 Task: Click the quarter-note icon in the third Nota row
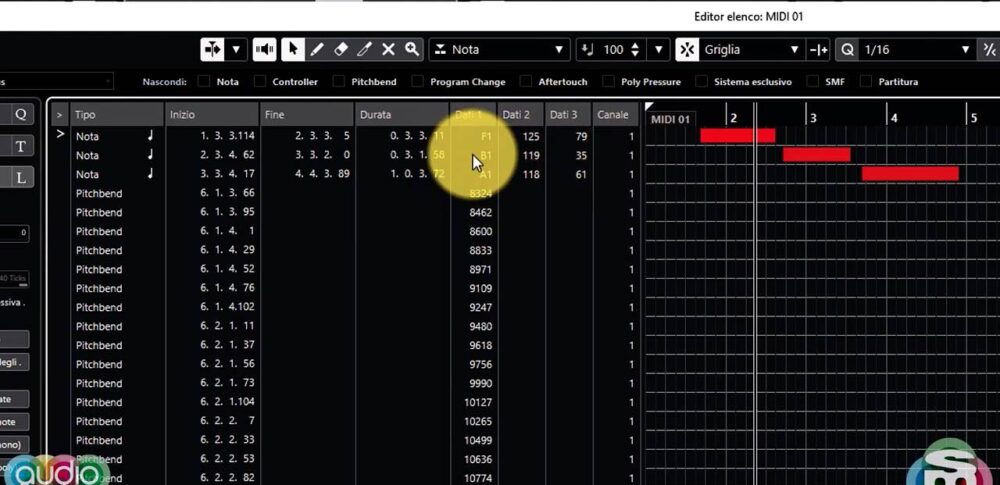pyautogui.click(x=151, y=173)
